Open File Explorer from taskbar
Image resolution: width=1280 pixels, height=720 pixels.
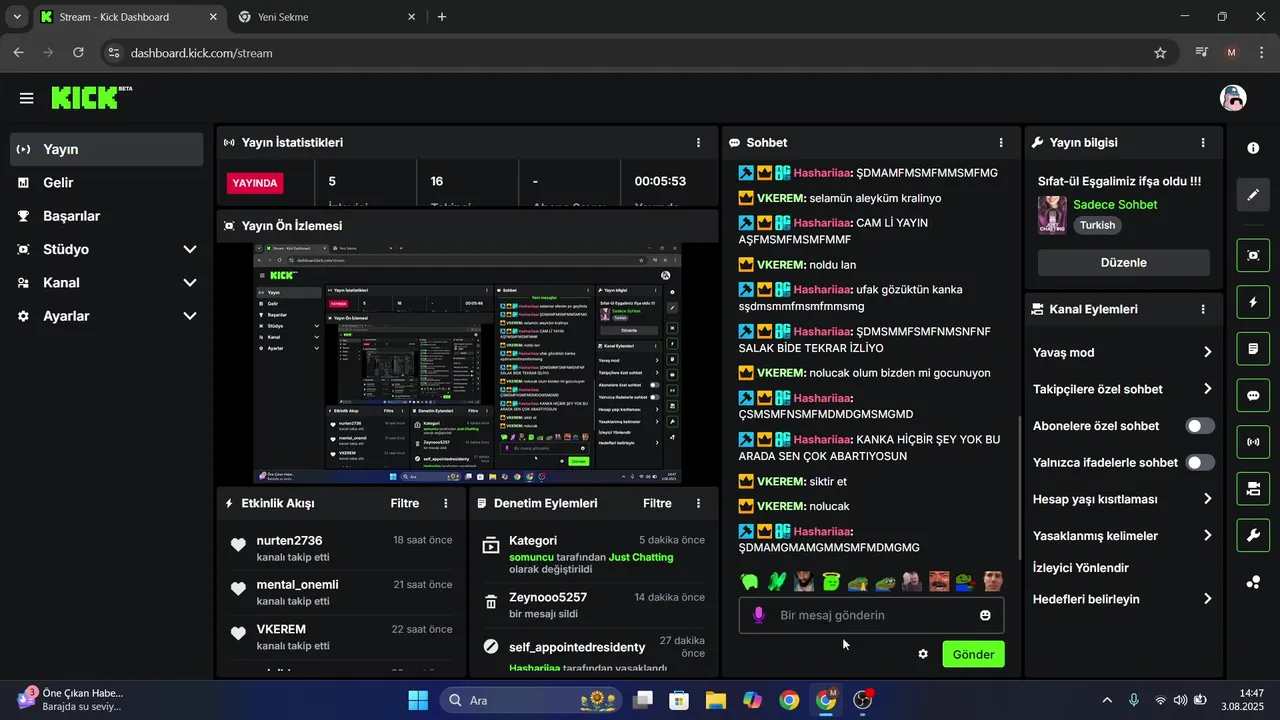pos(715,700)
